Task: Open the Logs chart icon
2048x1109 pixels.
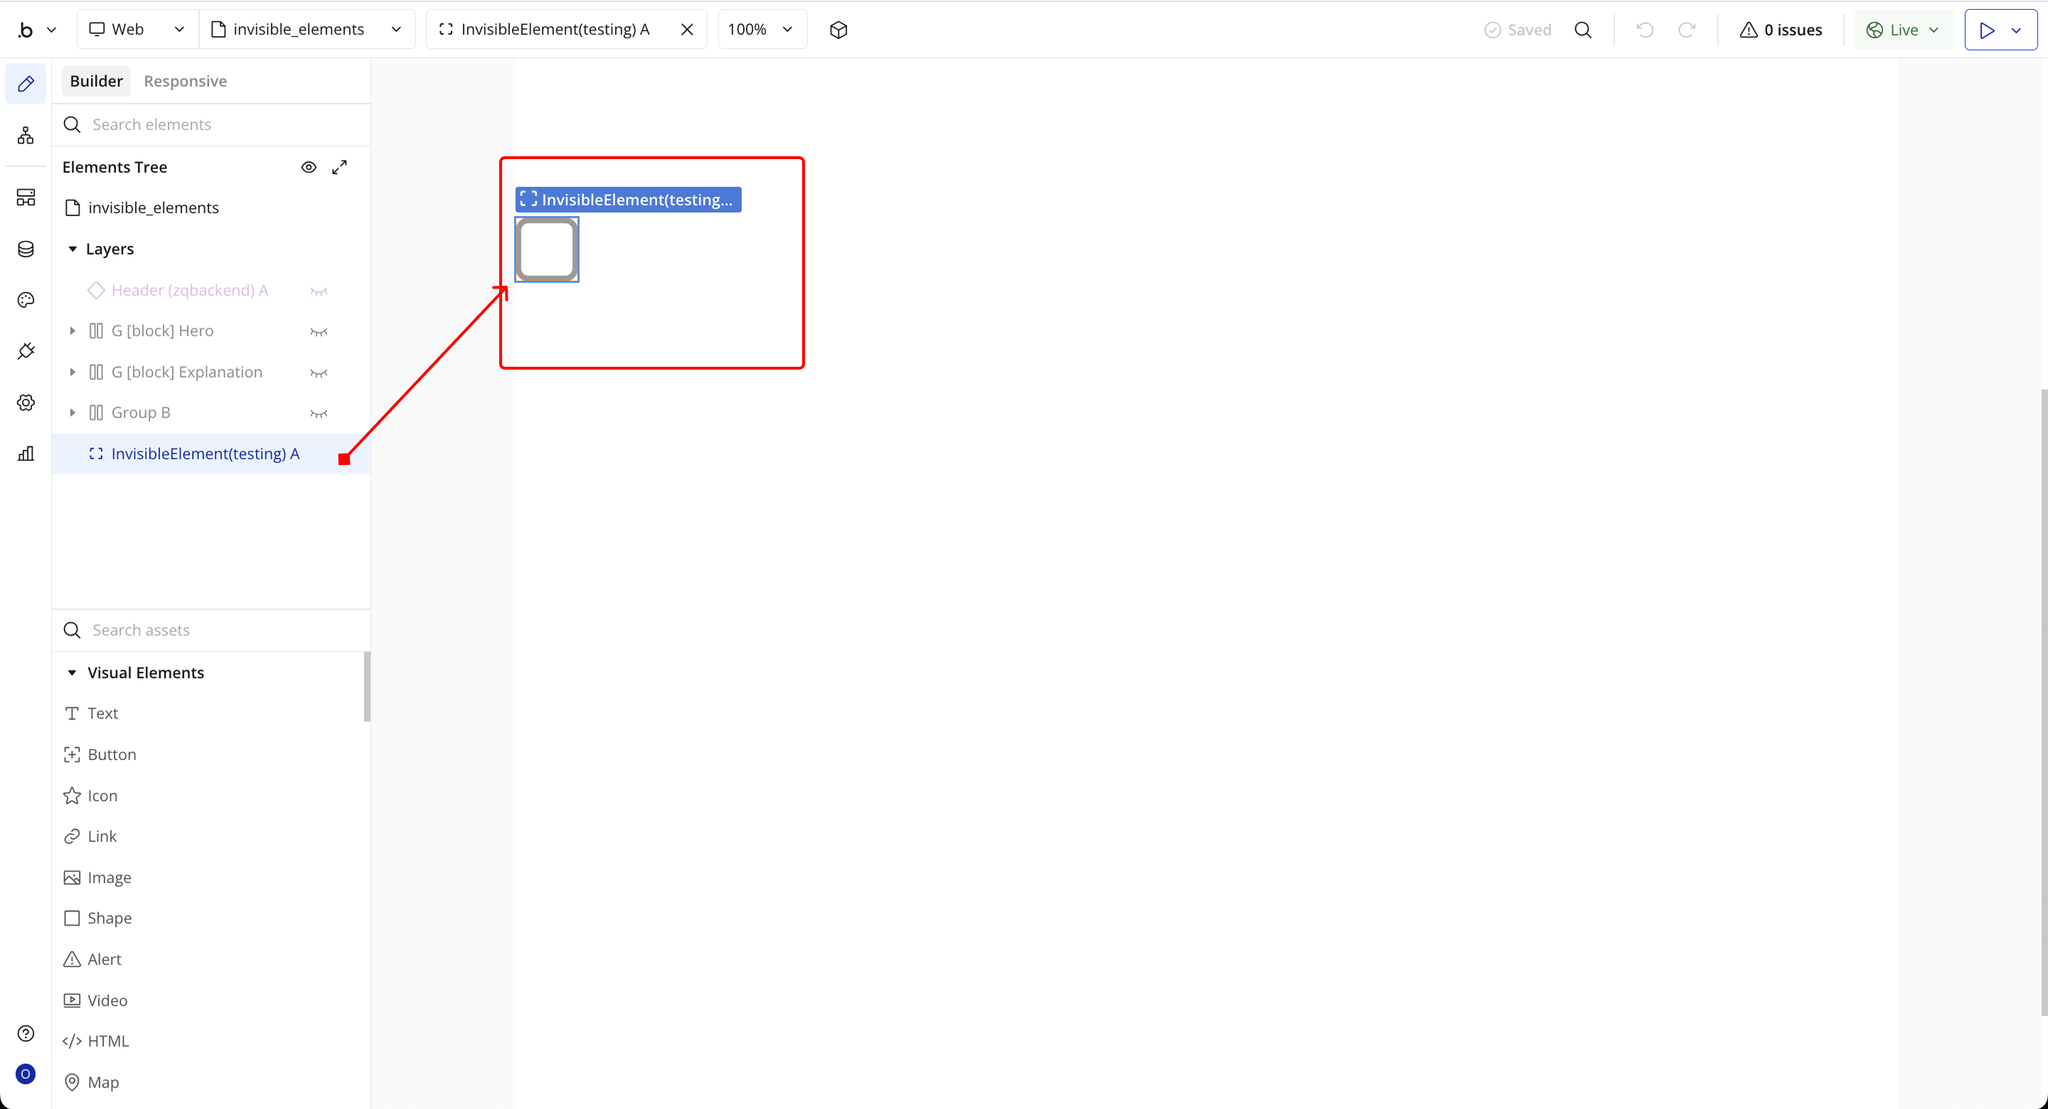Action: pos(26,454)
